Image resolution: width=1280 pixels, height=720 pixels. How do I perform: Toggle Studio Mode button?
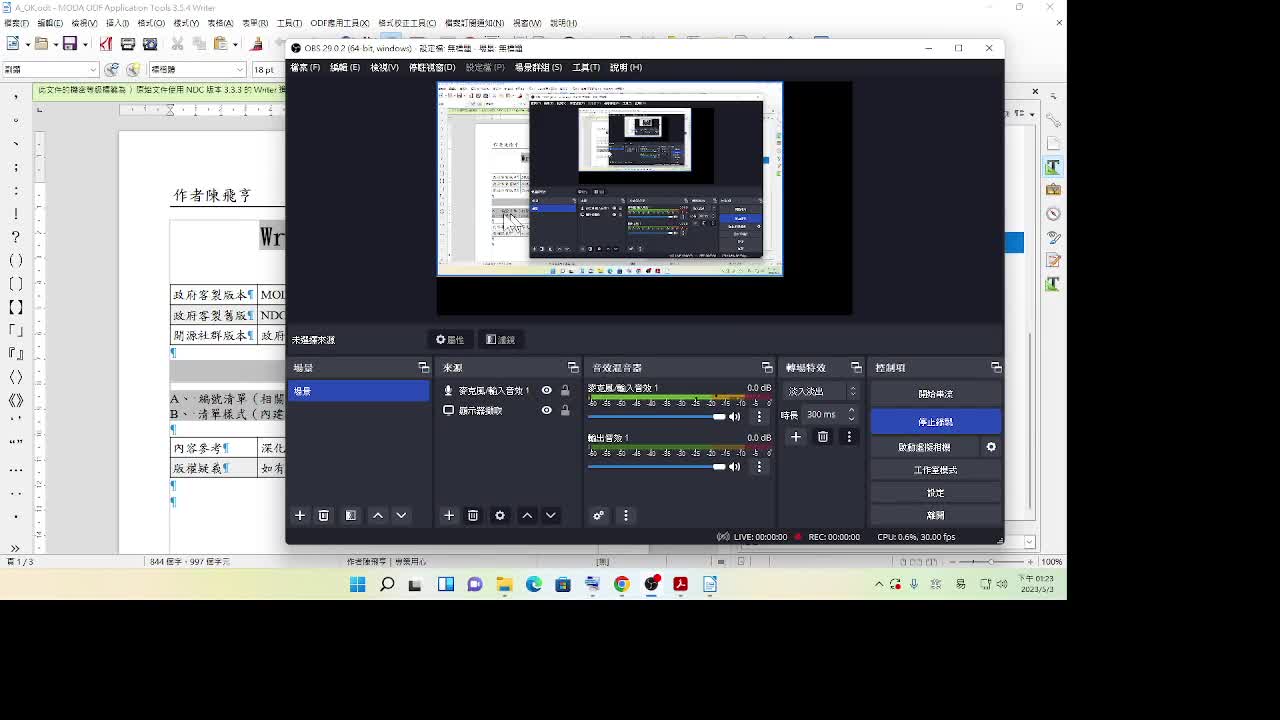point(935,470)
